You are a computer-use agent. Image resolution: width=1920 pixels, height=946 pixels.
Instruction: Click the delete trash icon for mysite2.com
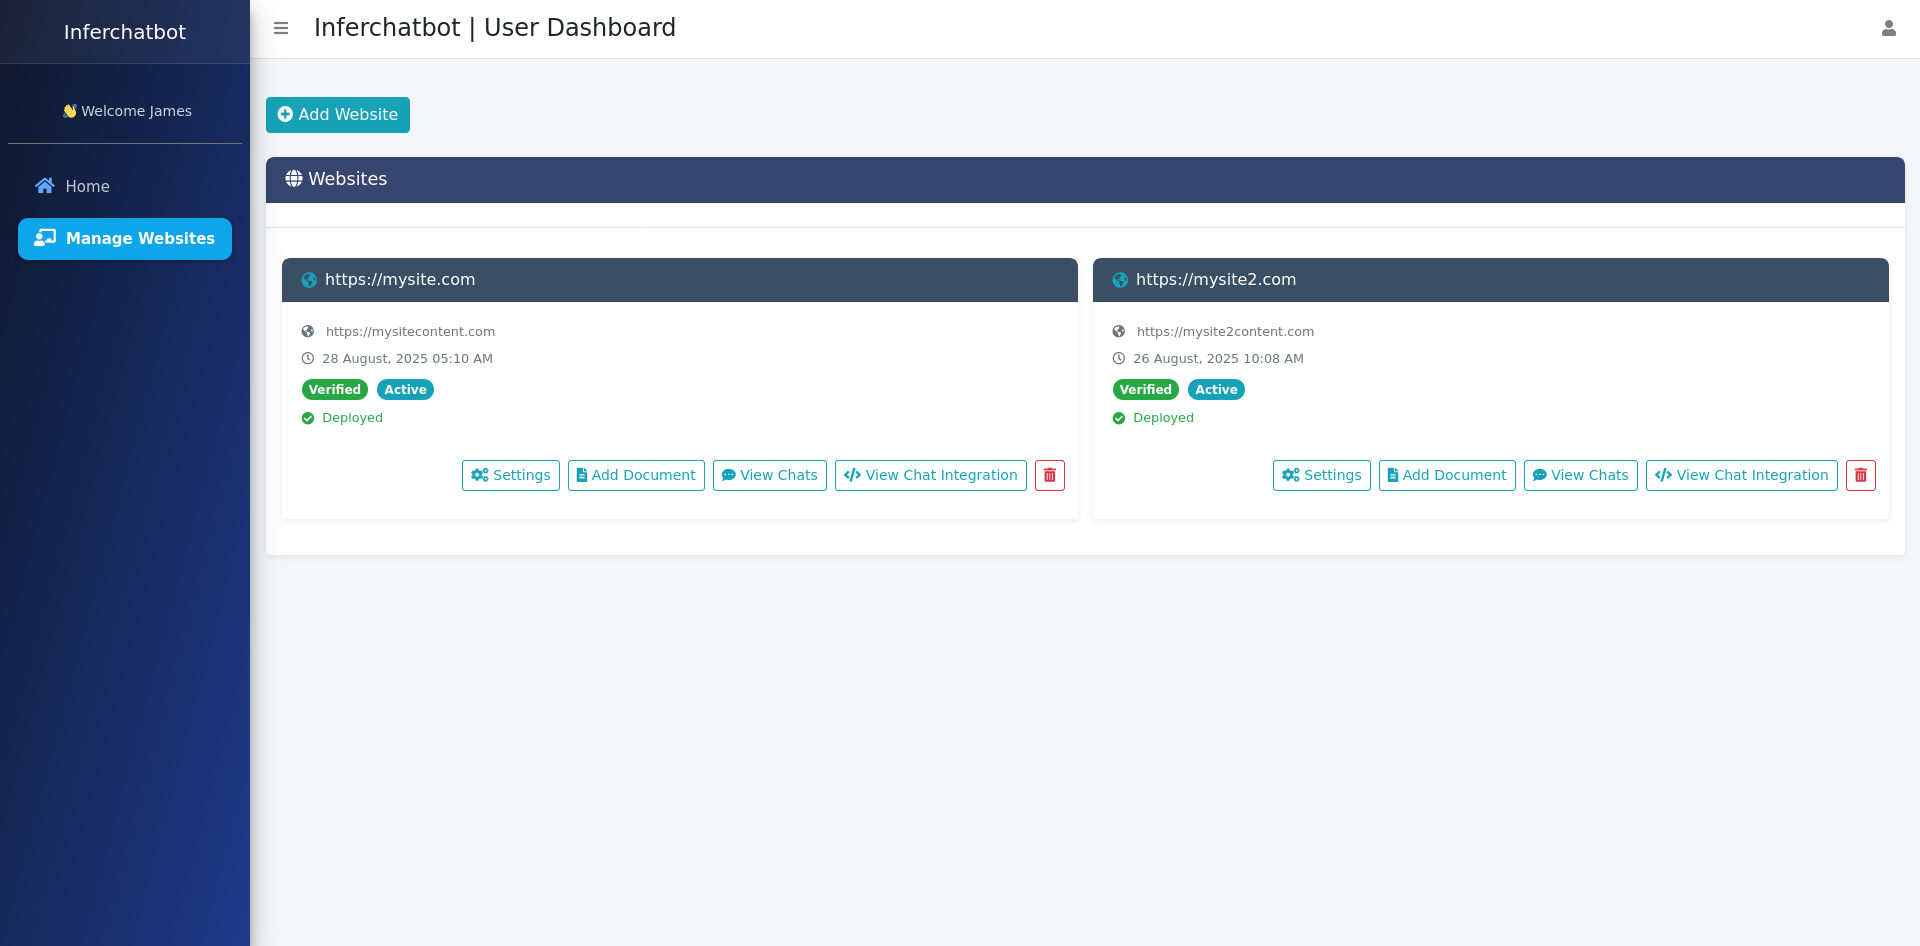[x=1860, y=475]
